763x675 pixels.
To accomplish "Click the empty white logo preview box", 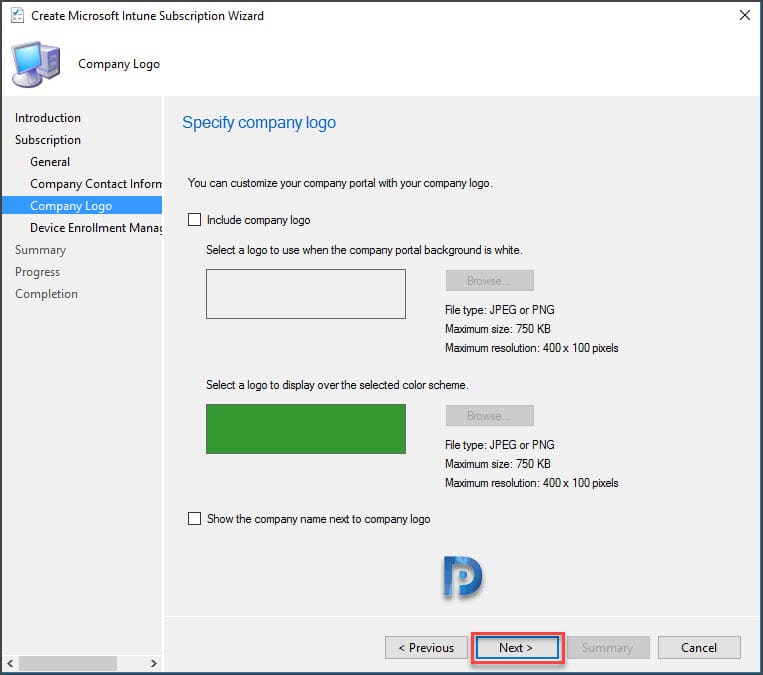I will tap(306, 294).
